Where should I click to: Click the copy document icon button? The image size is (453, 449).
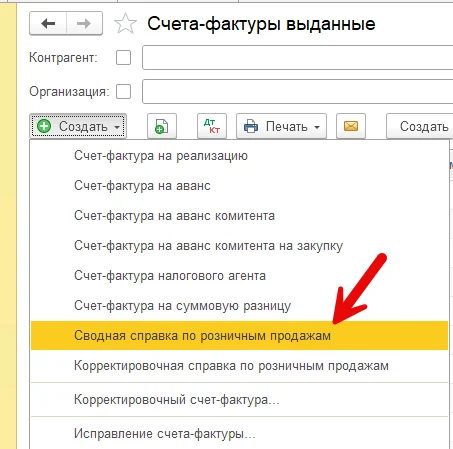tap(162, 126)
